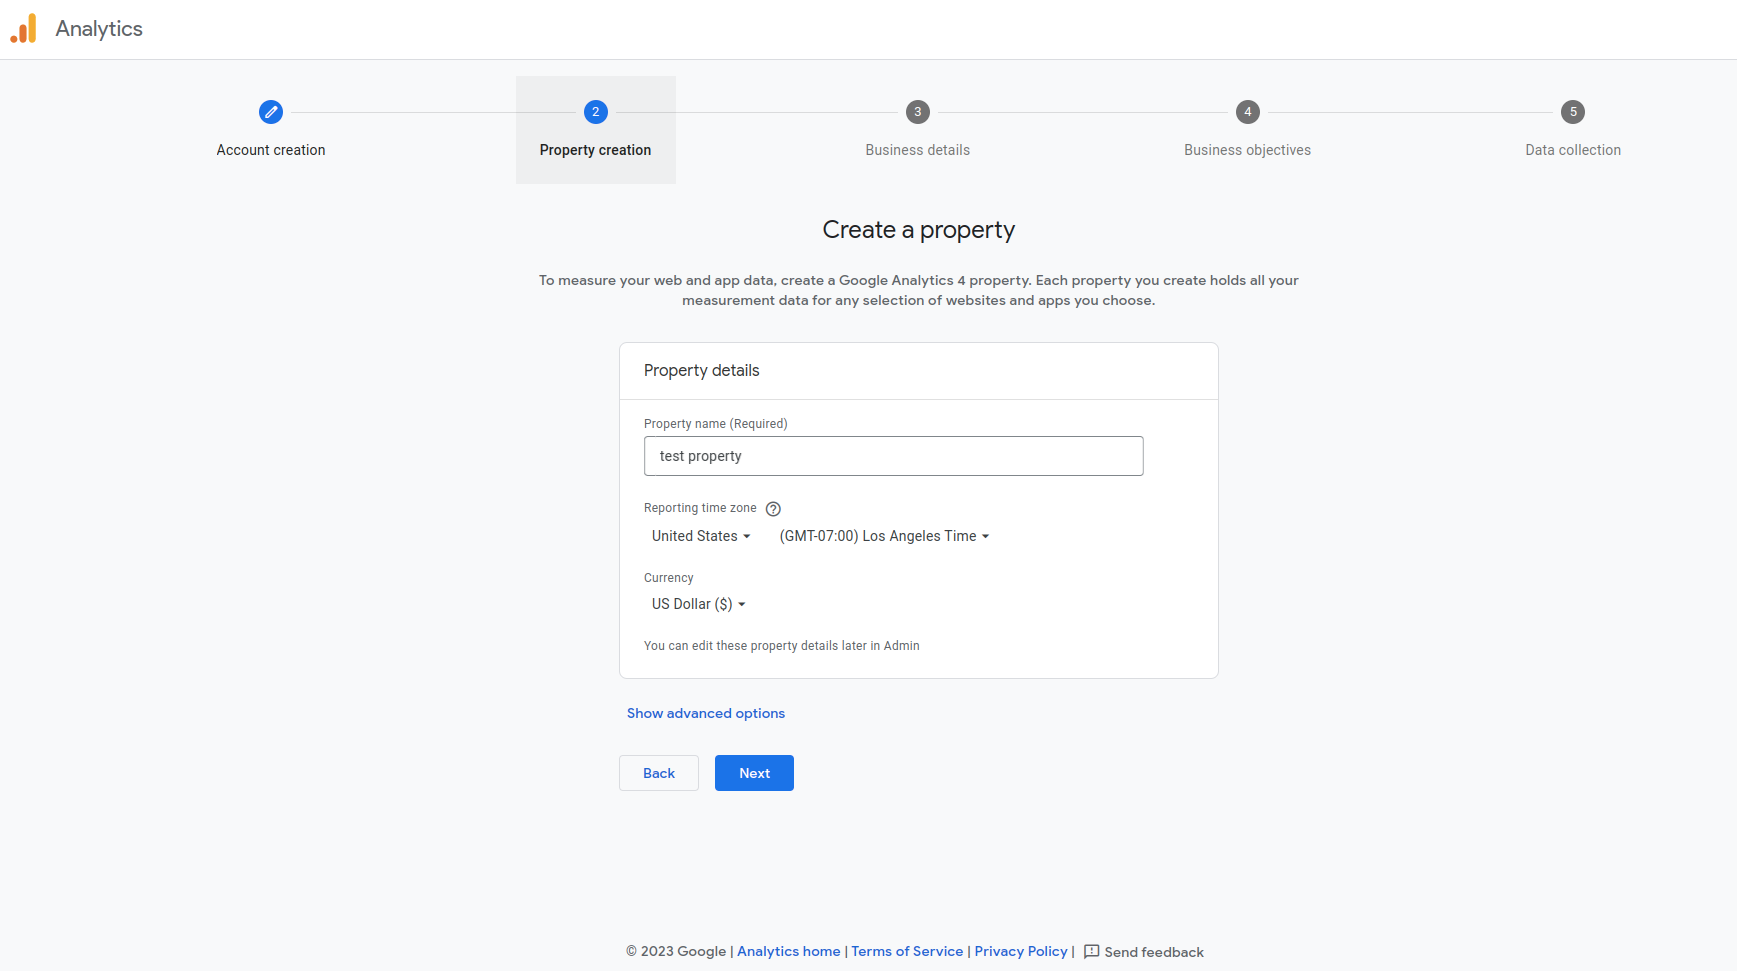The image size is (1737, 971).
Task: Click the Send feedback flag icon
Action: (1092, 952)
